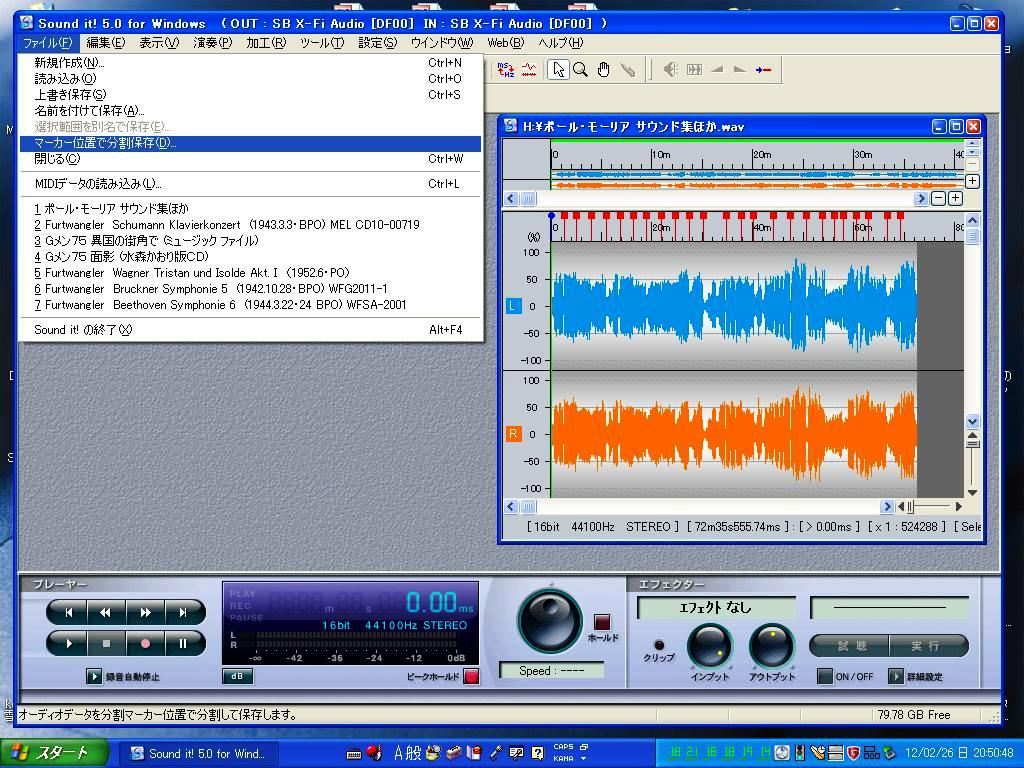Click the IME あ般 input mode indicator
Image resolution: width=1024 pixels, height=768 pixels.
(408, 754)
